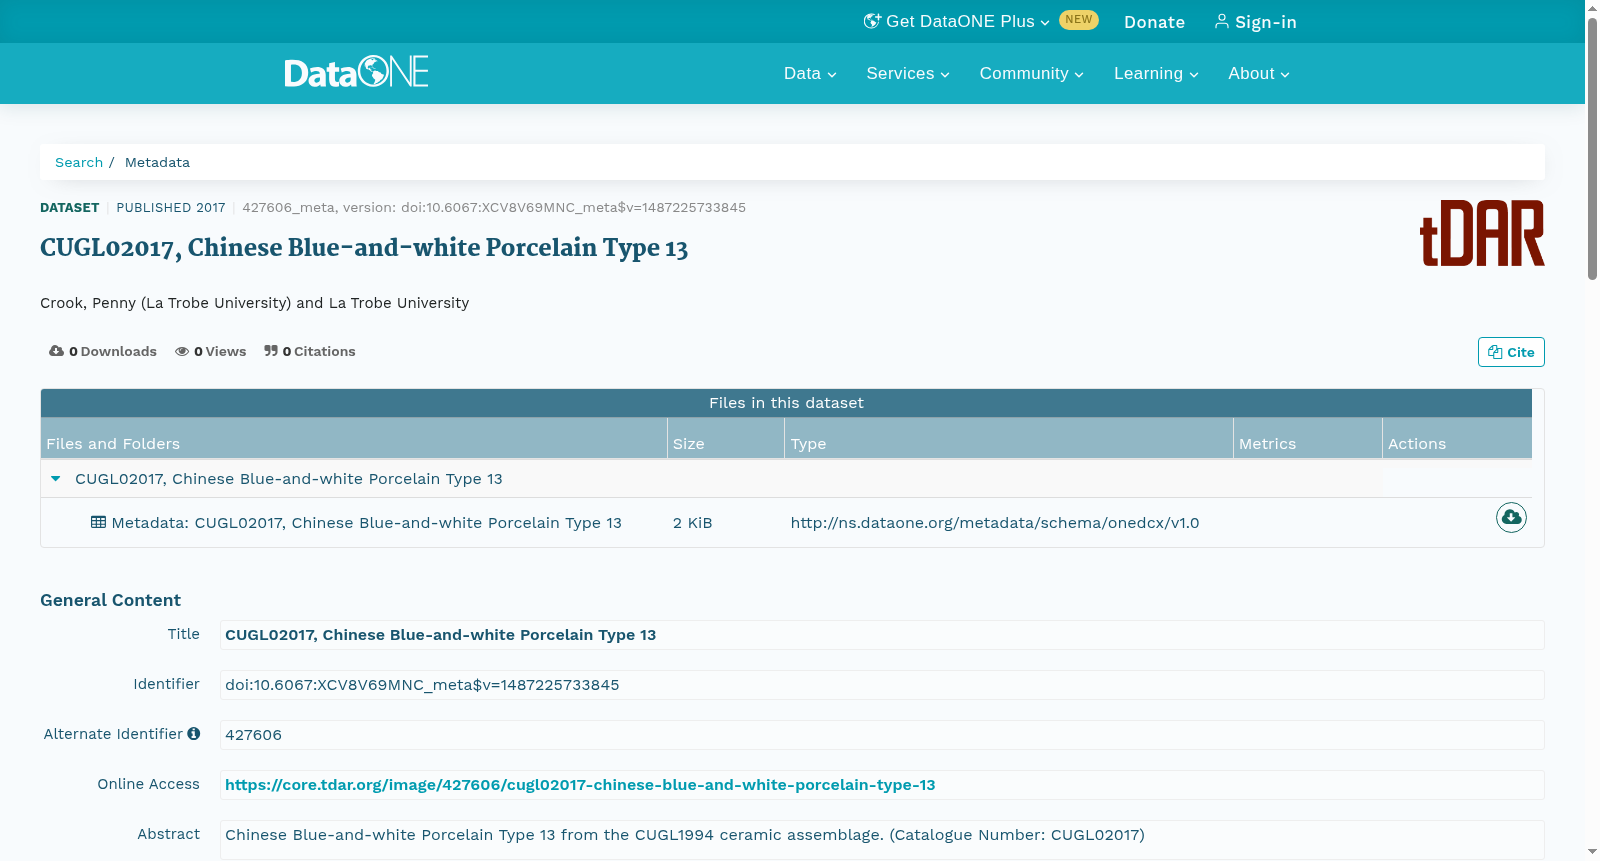Click the Search breadcrumb link
Screen dimensions: 1600x861
pyautogui.click(x=79, y=162)
